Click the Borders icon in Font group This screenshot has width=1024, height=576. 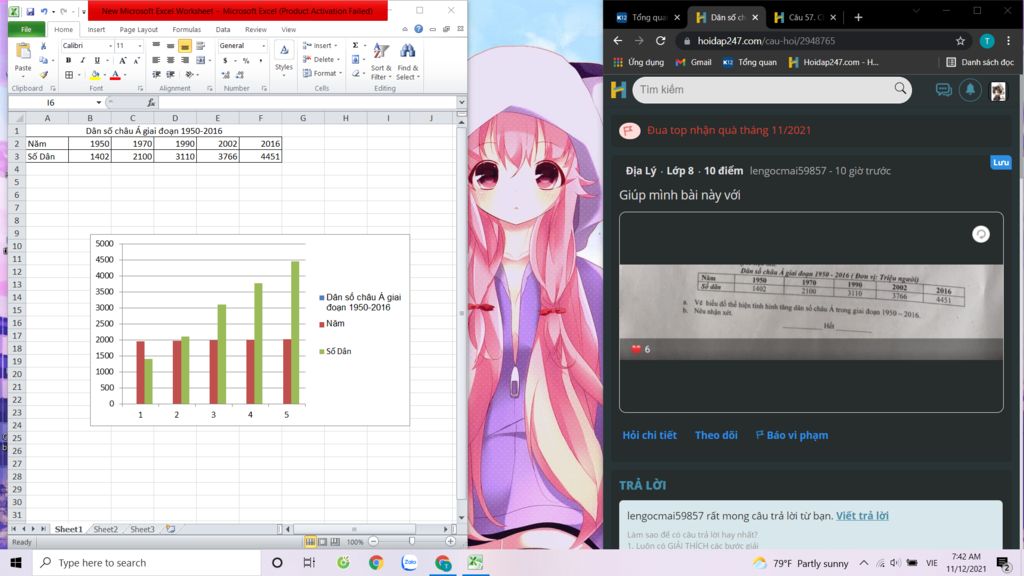pyautogui.click(x=69, y=75)
